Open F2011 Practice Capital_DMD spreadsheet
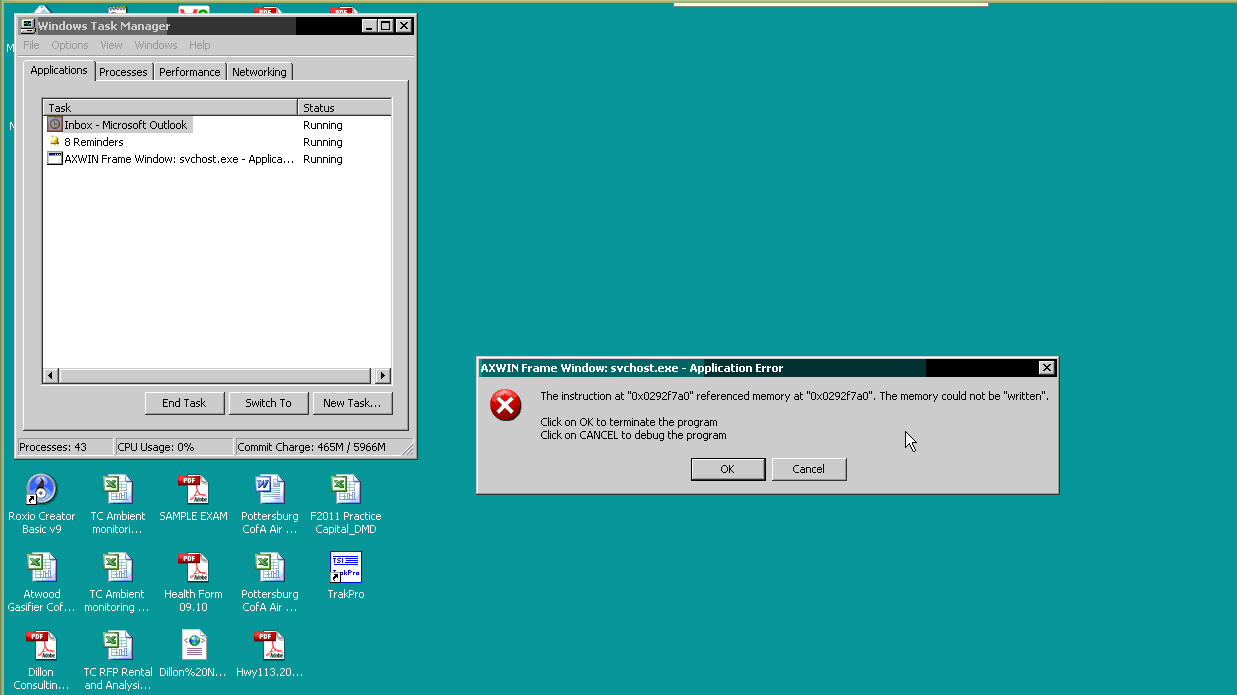The width and height of the screenshot is (1237, 695). coord(345,490)
